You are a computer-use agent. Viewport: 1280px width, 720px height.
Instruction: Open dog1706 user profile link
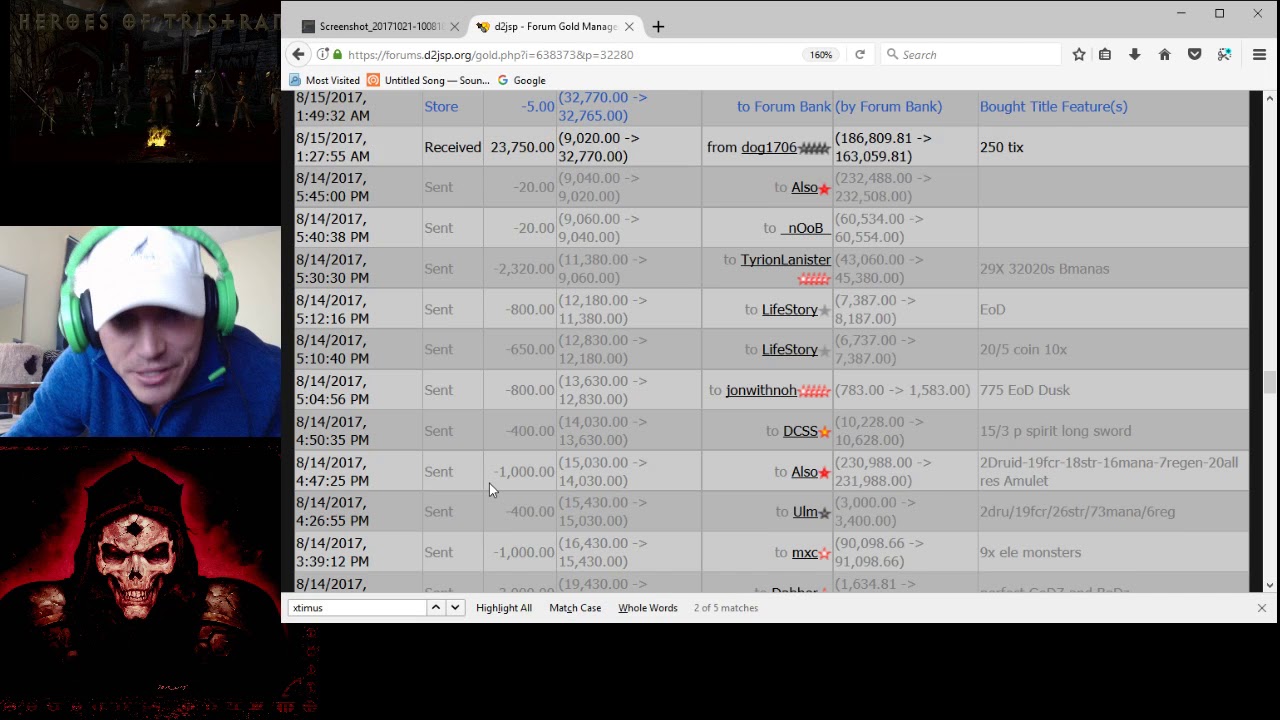click(x=769, y=147)
